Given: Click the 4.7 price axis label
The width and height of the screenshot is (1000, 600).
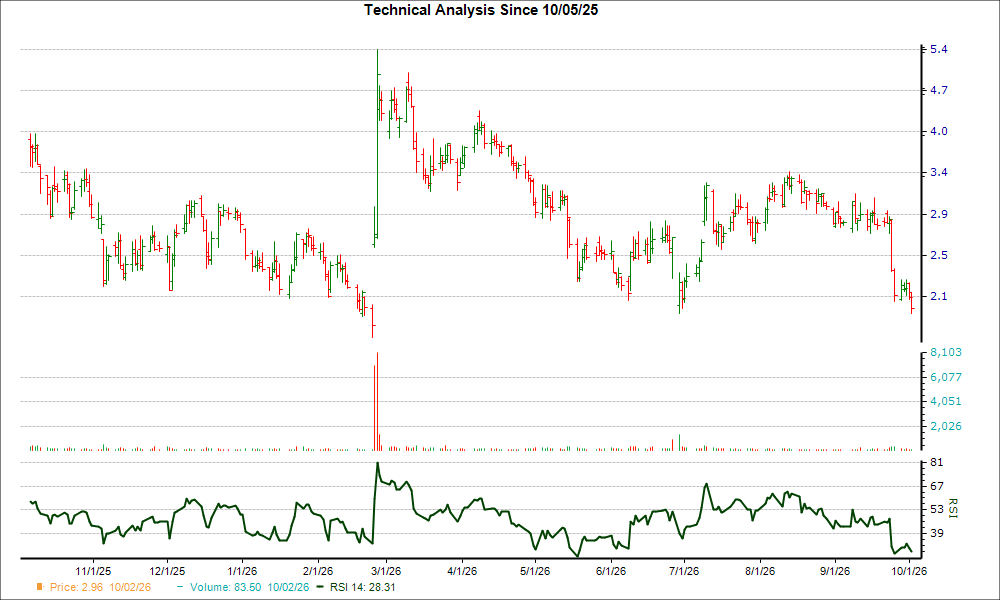Looking at the screenshot, I should point(939,91).
